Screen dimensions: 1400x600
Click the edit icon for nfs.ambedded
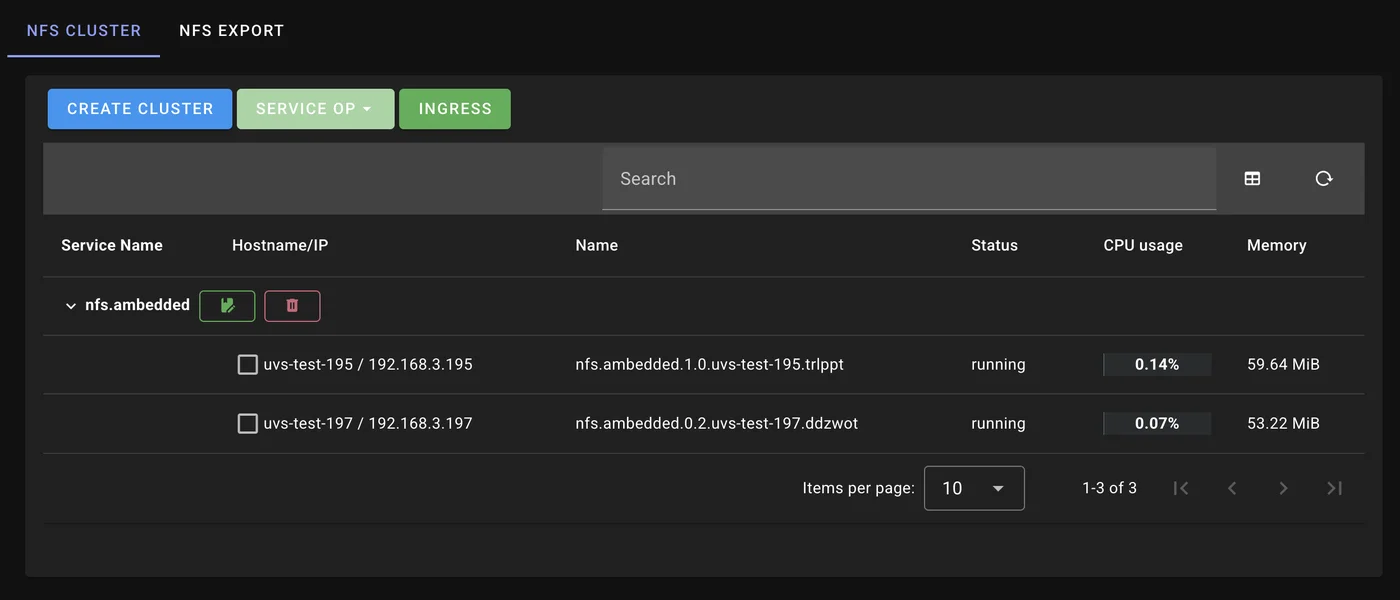(x=227, y=306)
